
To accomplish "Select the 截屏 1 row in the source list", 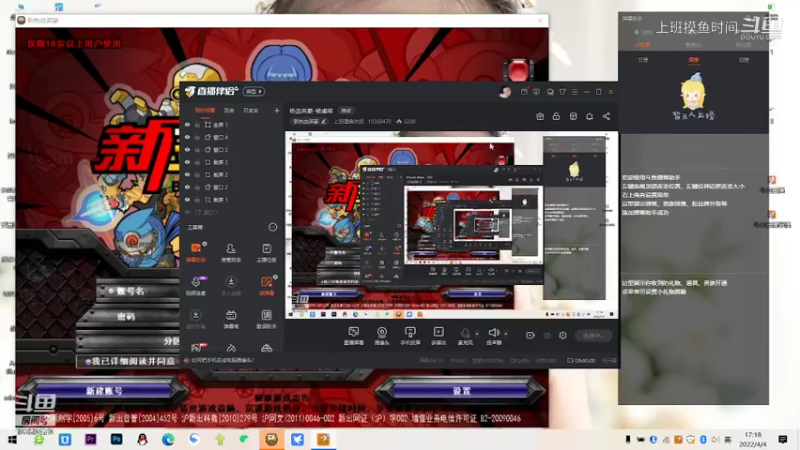I will pyautogui.click(x=232, y=199).
